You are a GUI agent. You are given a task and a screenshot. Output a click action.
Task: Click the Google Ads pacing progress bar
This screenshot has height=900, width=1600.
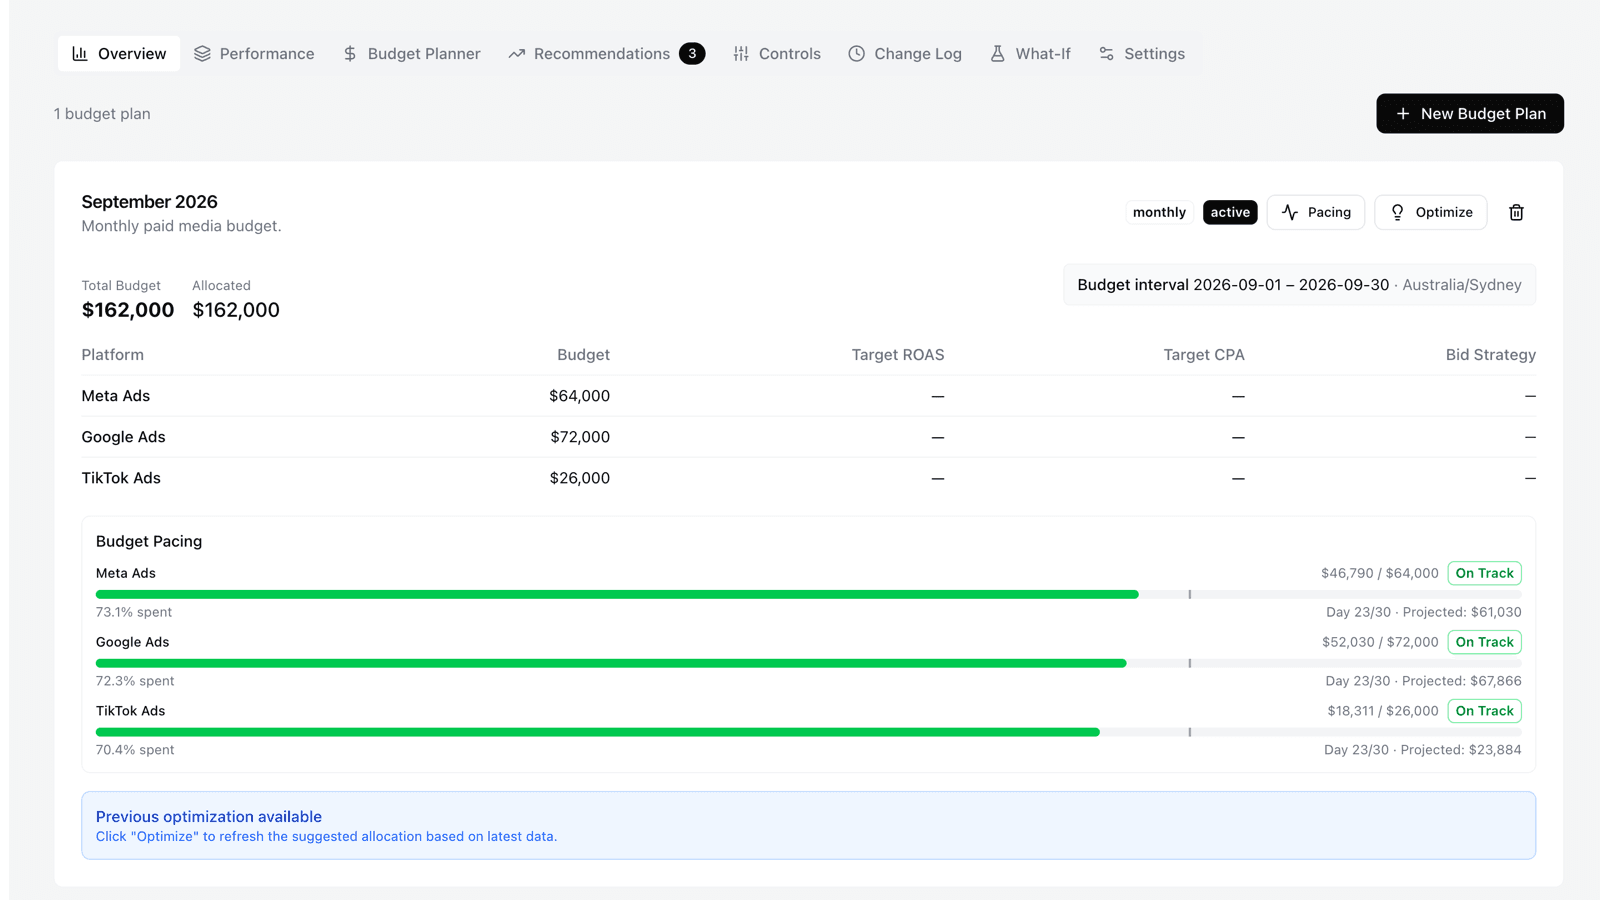(808, 663)
